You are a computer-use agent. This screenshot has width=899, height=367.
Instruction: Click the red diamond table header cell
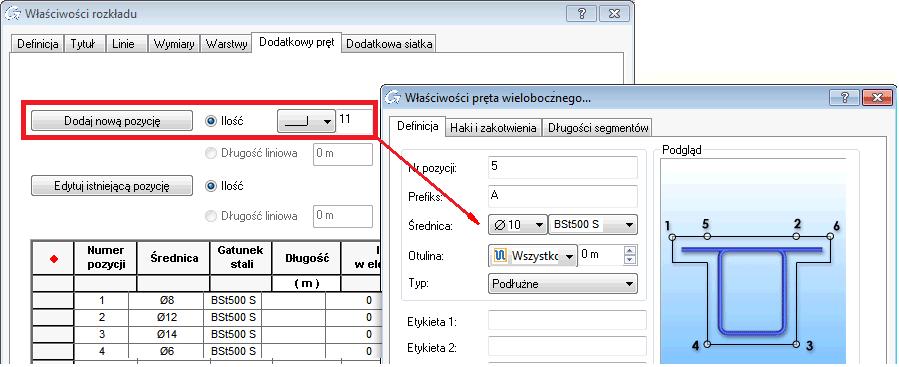(x=53, y=259)
